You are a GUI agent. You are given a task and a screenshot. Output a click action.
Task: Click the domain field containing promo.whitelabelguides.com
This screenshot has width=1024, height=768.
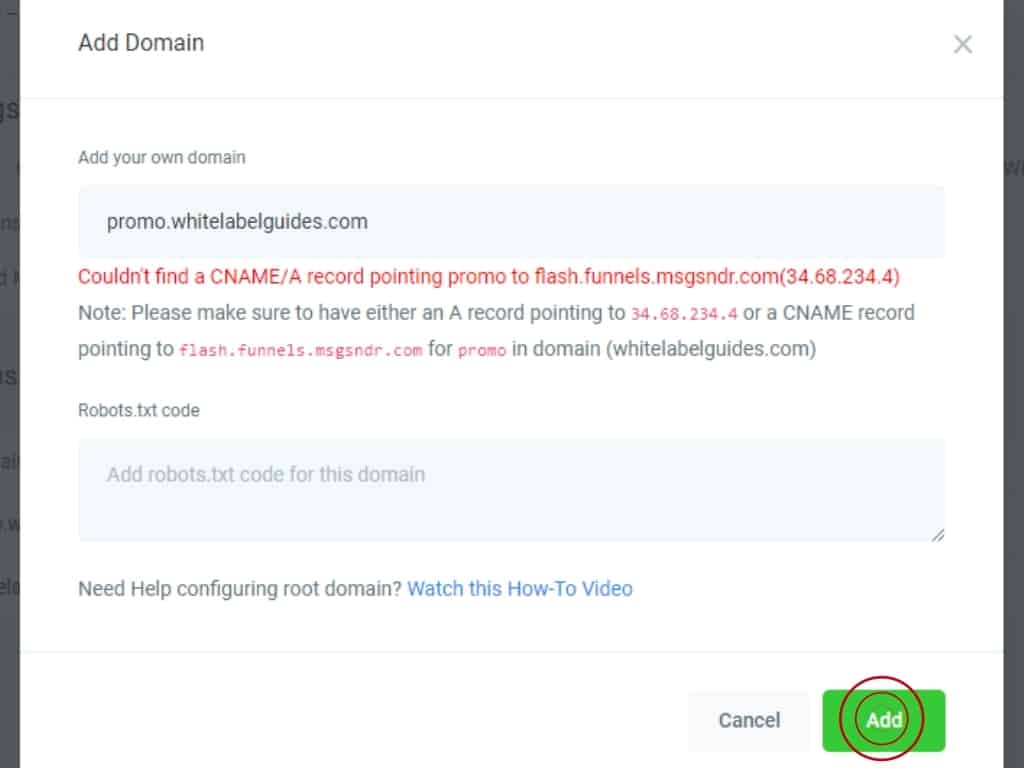tap(511, 222)
